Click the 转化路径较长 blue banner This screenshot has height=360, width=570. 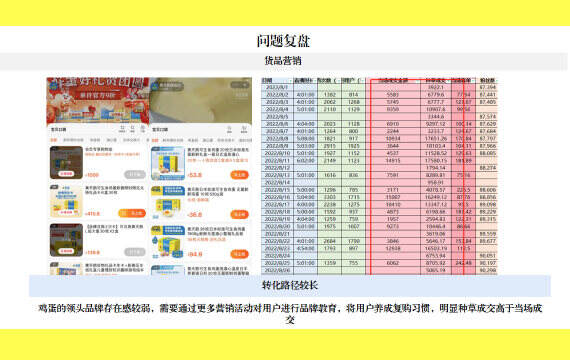(290, 285)
